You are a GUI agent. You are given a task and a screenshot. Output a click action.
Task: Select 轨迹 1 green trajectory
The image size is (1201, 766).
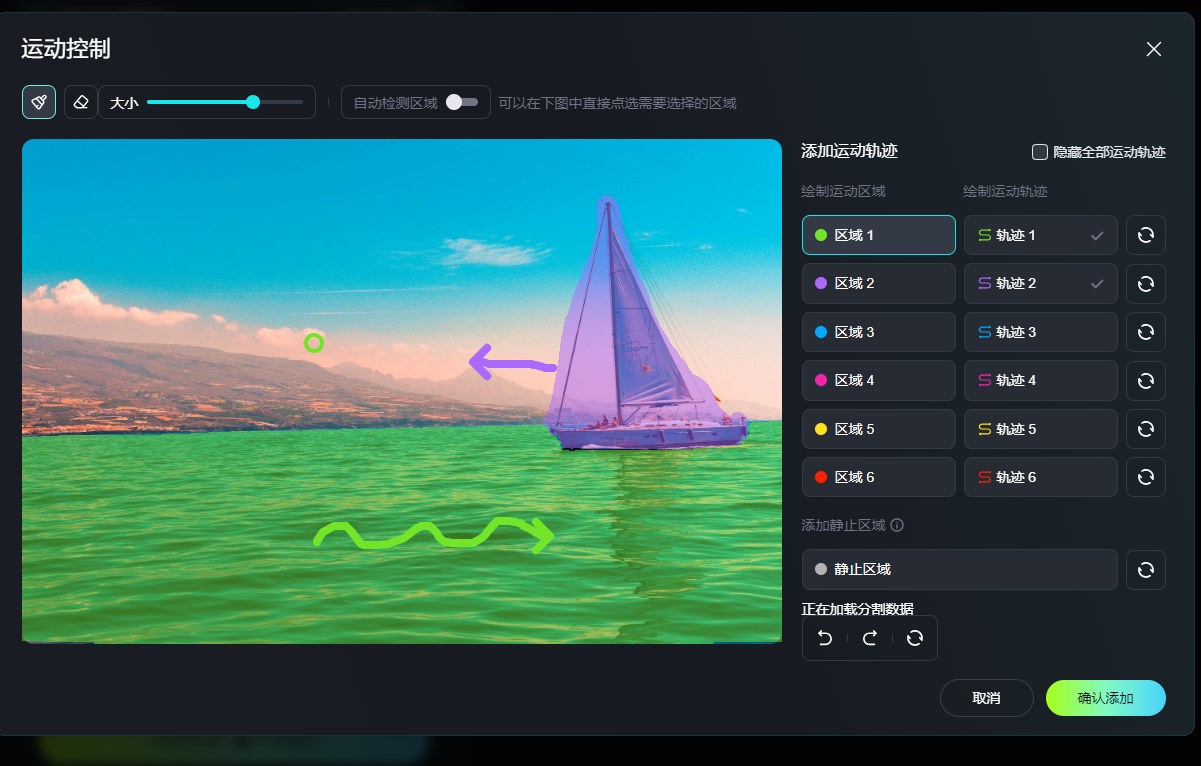click(x=1040, y=235)
